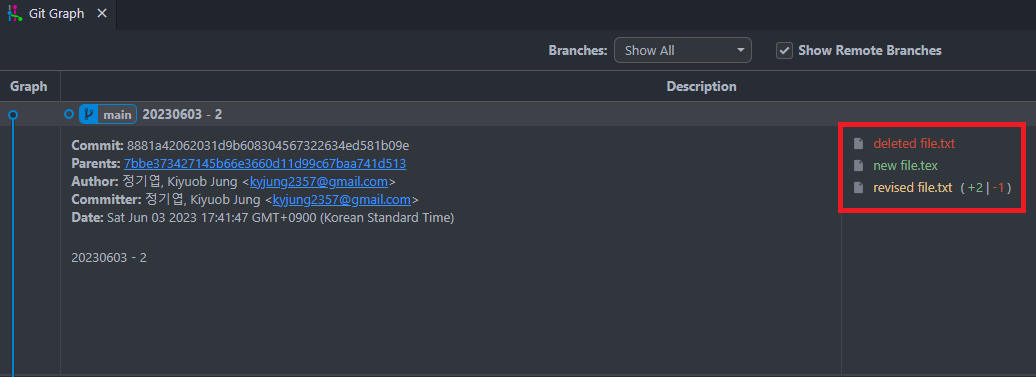The height and width of the screenshot is (377, 1036).
Task: Click the Graph column header
Action: [29, 86]
